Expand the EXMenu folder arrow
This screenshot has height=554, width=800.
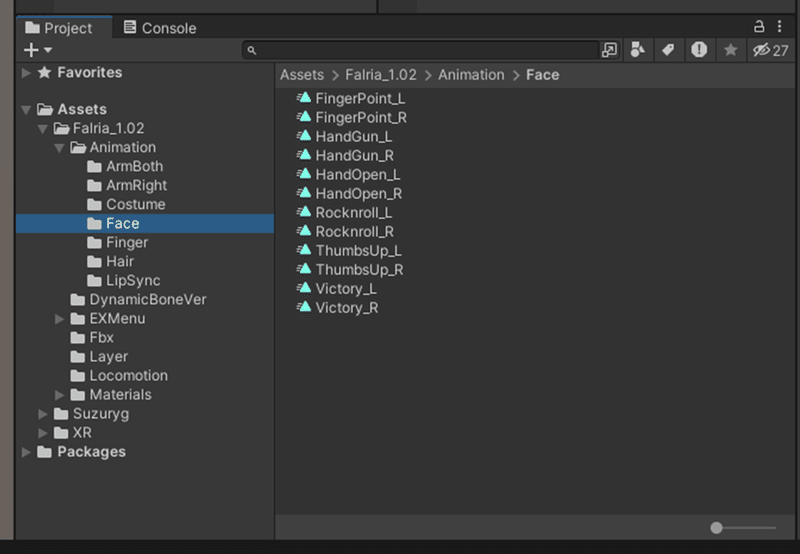(59, 319)
